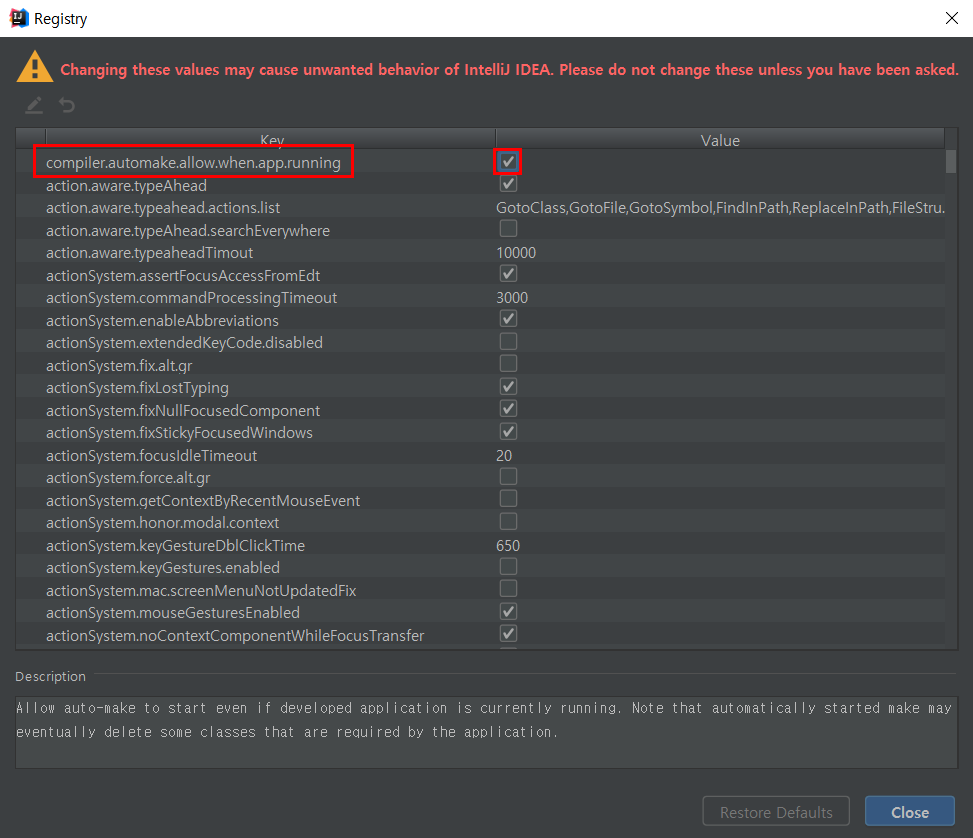Viewport: 973px width, 838px height.
Task: Select actionSystem.enableAbbreviations key
Action: click(x=162, y=321)
